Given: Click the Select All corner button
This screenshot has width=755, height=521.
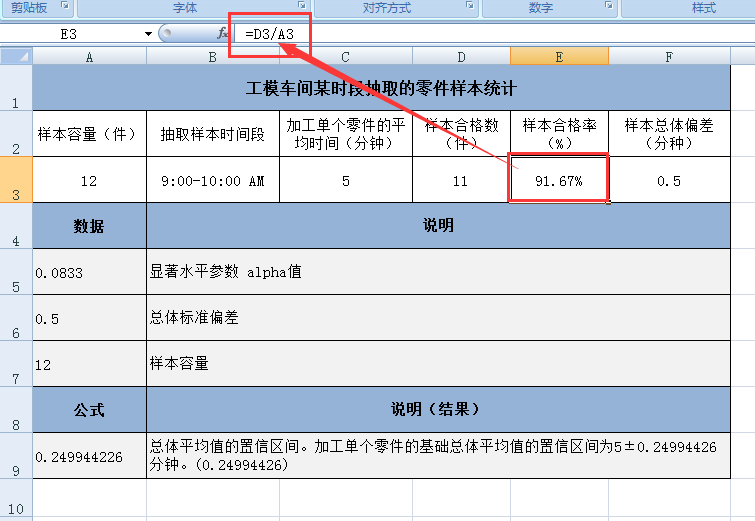Looking at the screenshot, I should click(x=16, y=56).
